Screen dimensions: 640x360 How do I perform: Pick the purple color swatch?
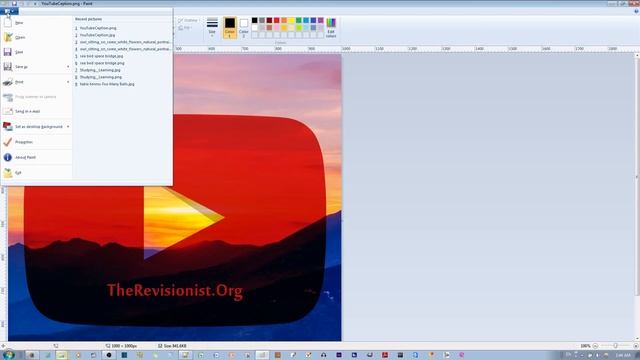(321, 20)
